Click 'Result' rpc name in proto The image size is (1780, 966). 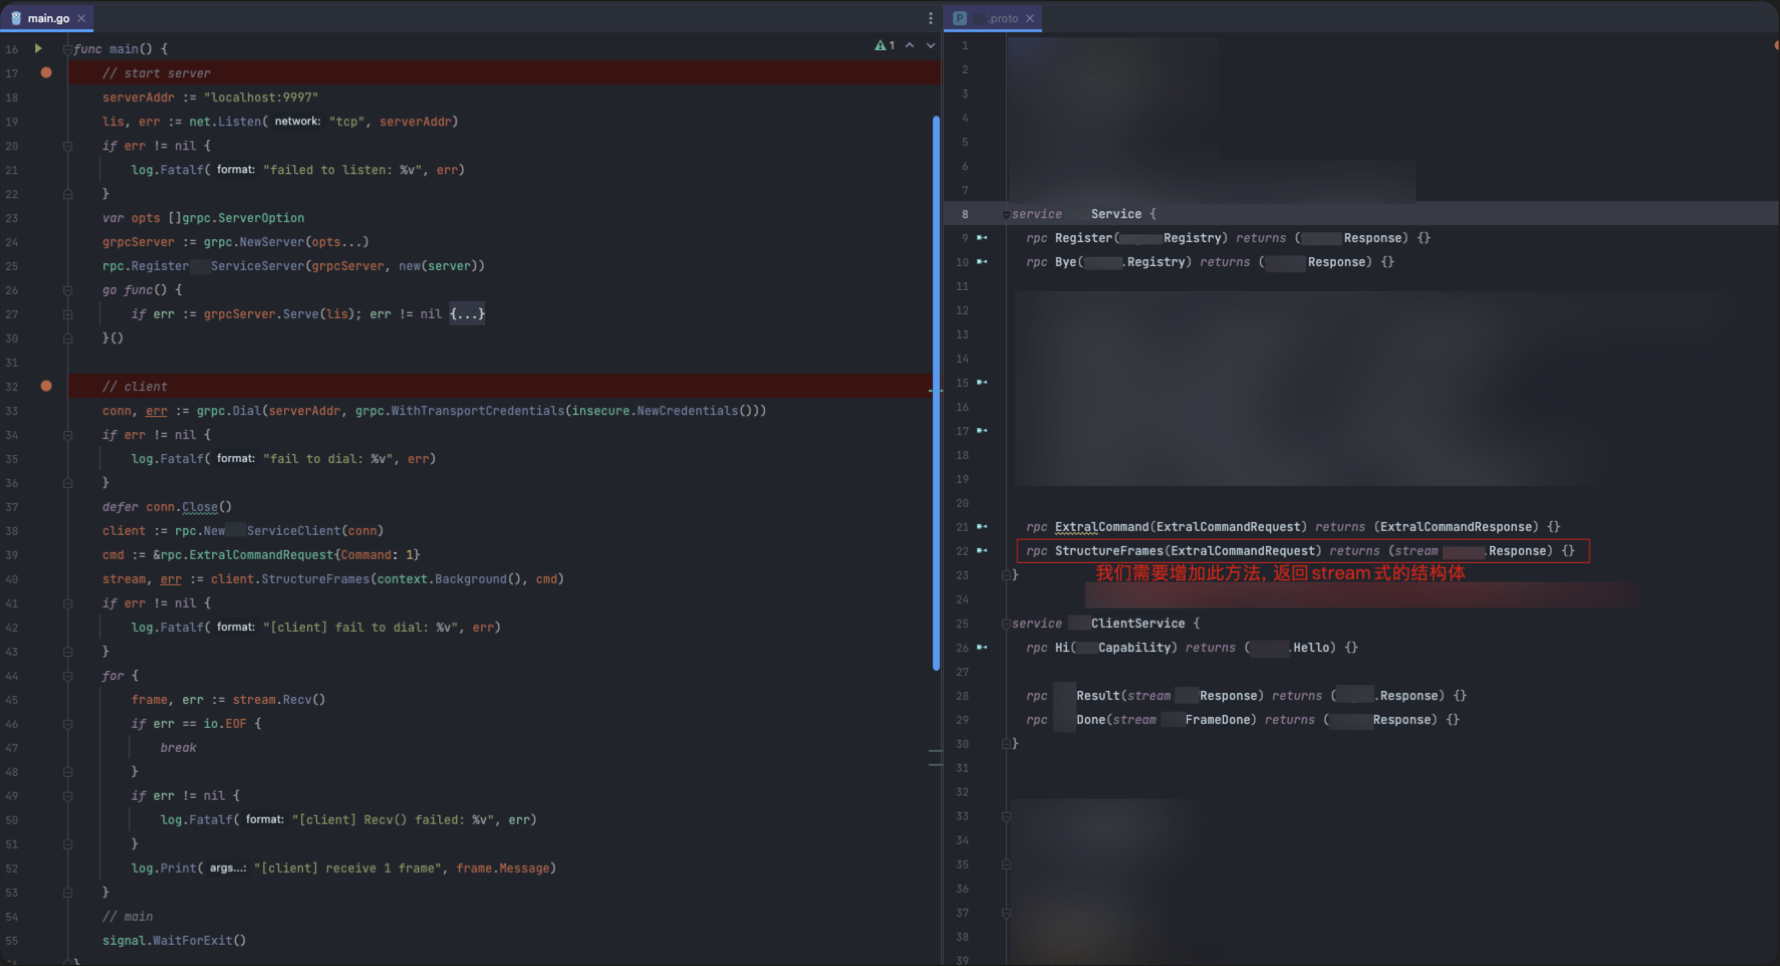pyautogui.click(x=1098, y=696)
